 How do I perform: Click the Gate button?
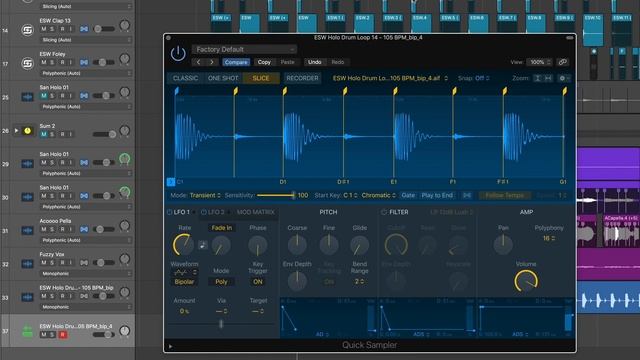(408, 196)
